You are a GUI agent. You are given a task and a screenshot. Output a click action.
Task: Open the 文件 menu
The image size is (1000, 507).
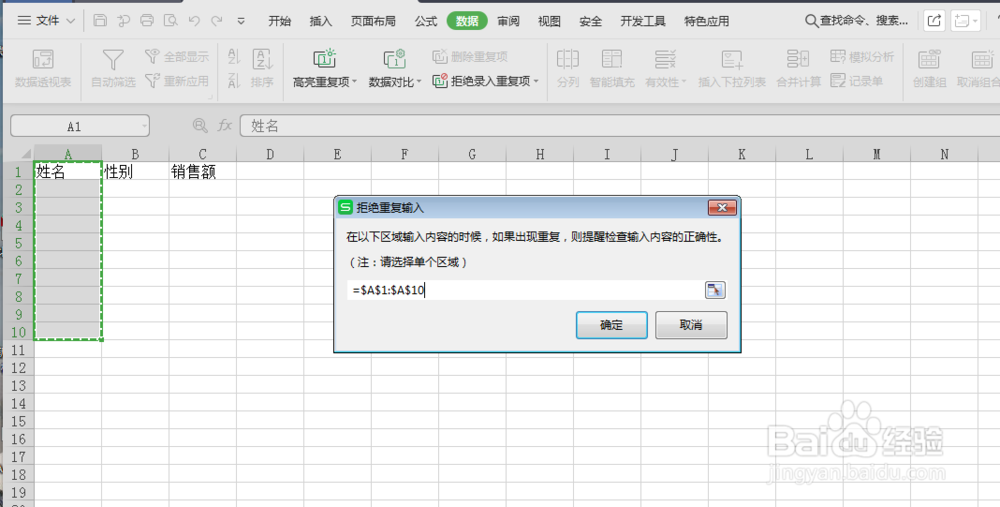[x=46, y=20]
